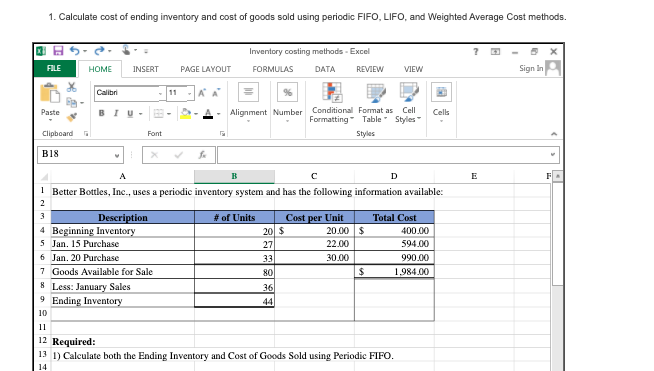The width and height of the screenshot is (654, 371).
Task: Click the Save icon in quick access toolbar
Action: tap(58, 51)
